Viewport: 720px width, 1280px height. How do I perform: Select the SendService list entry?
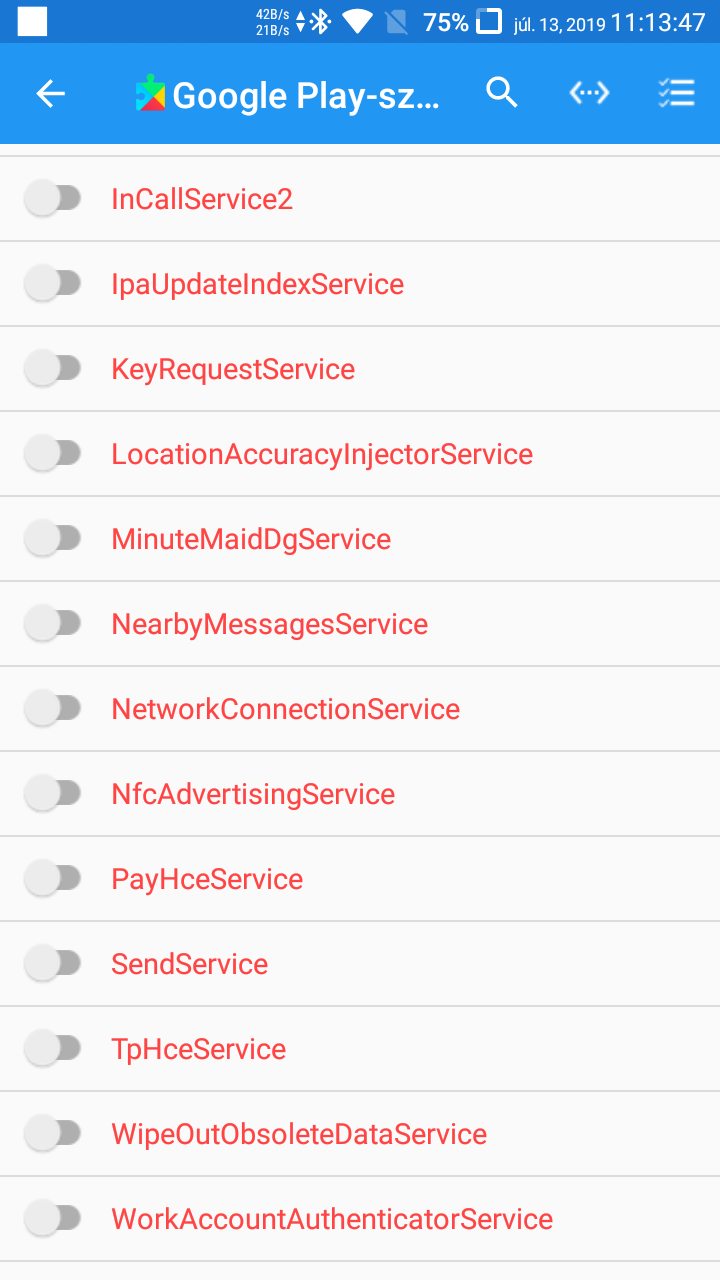click(360, 964)
